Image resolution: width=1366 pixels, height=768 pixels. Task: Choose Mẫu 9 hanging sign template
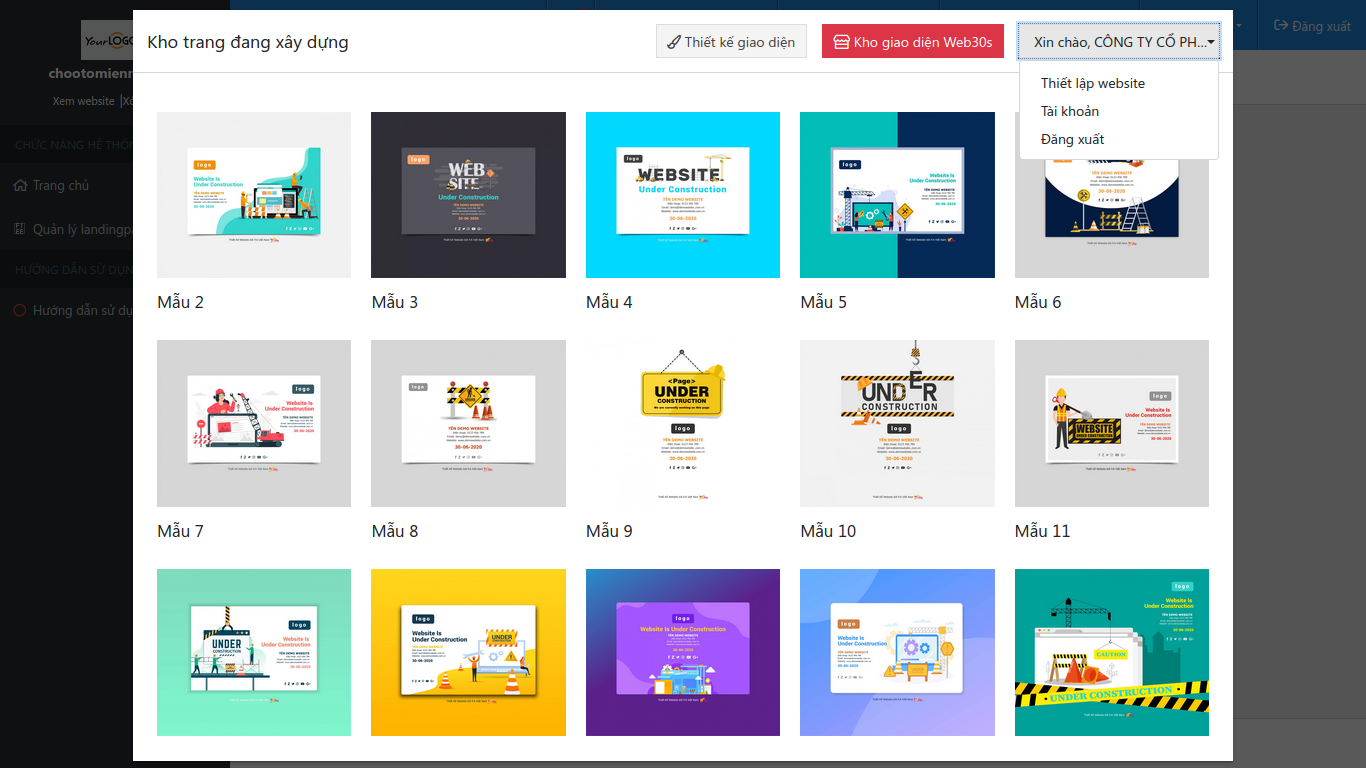683,423
